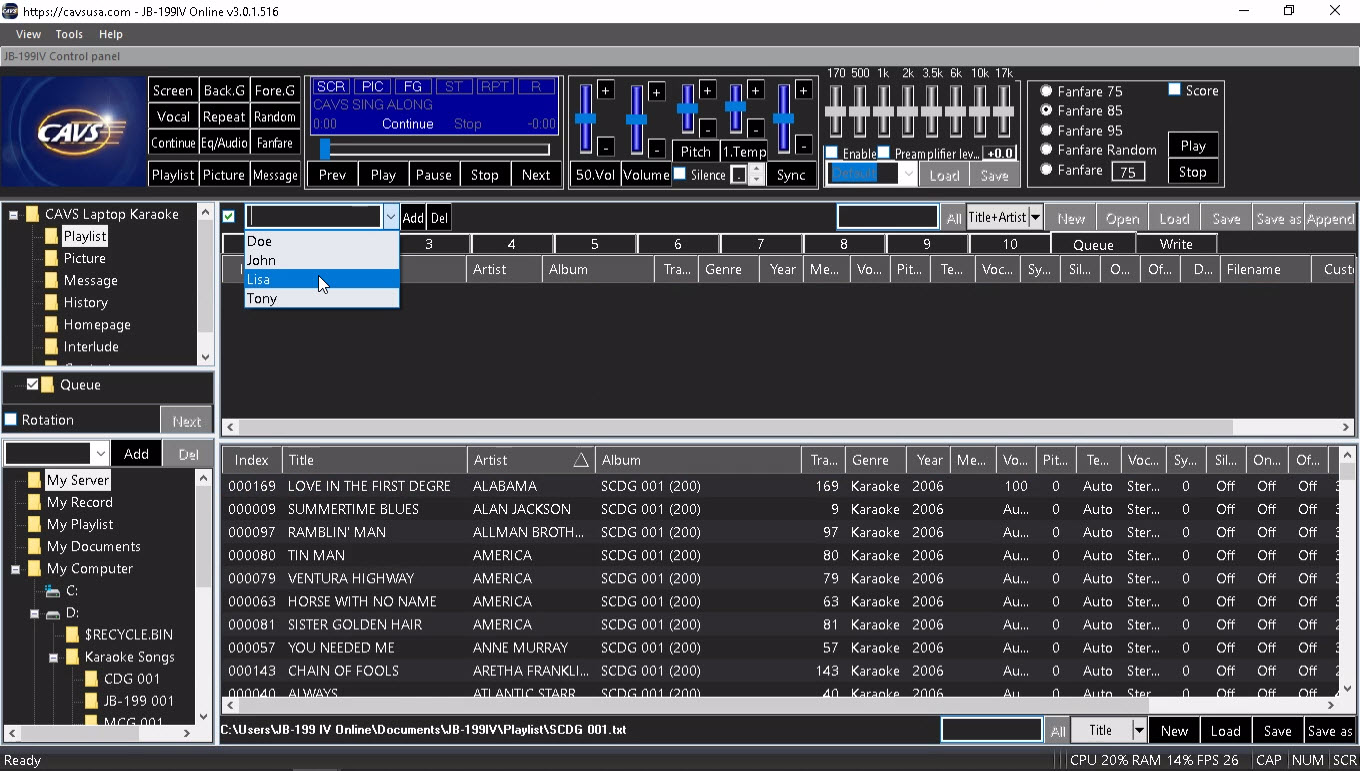Click the $RECYCLE.BIN folder icon
Screen dimensions: 1360x771
pos(72,634)
